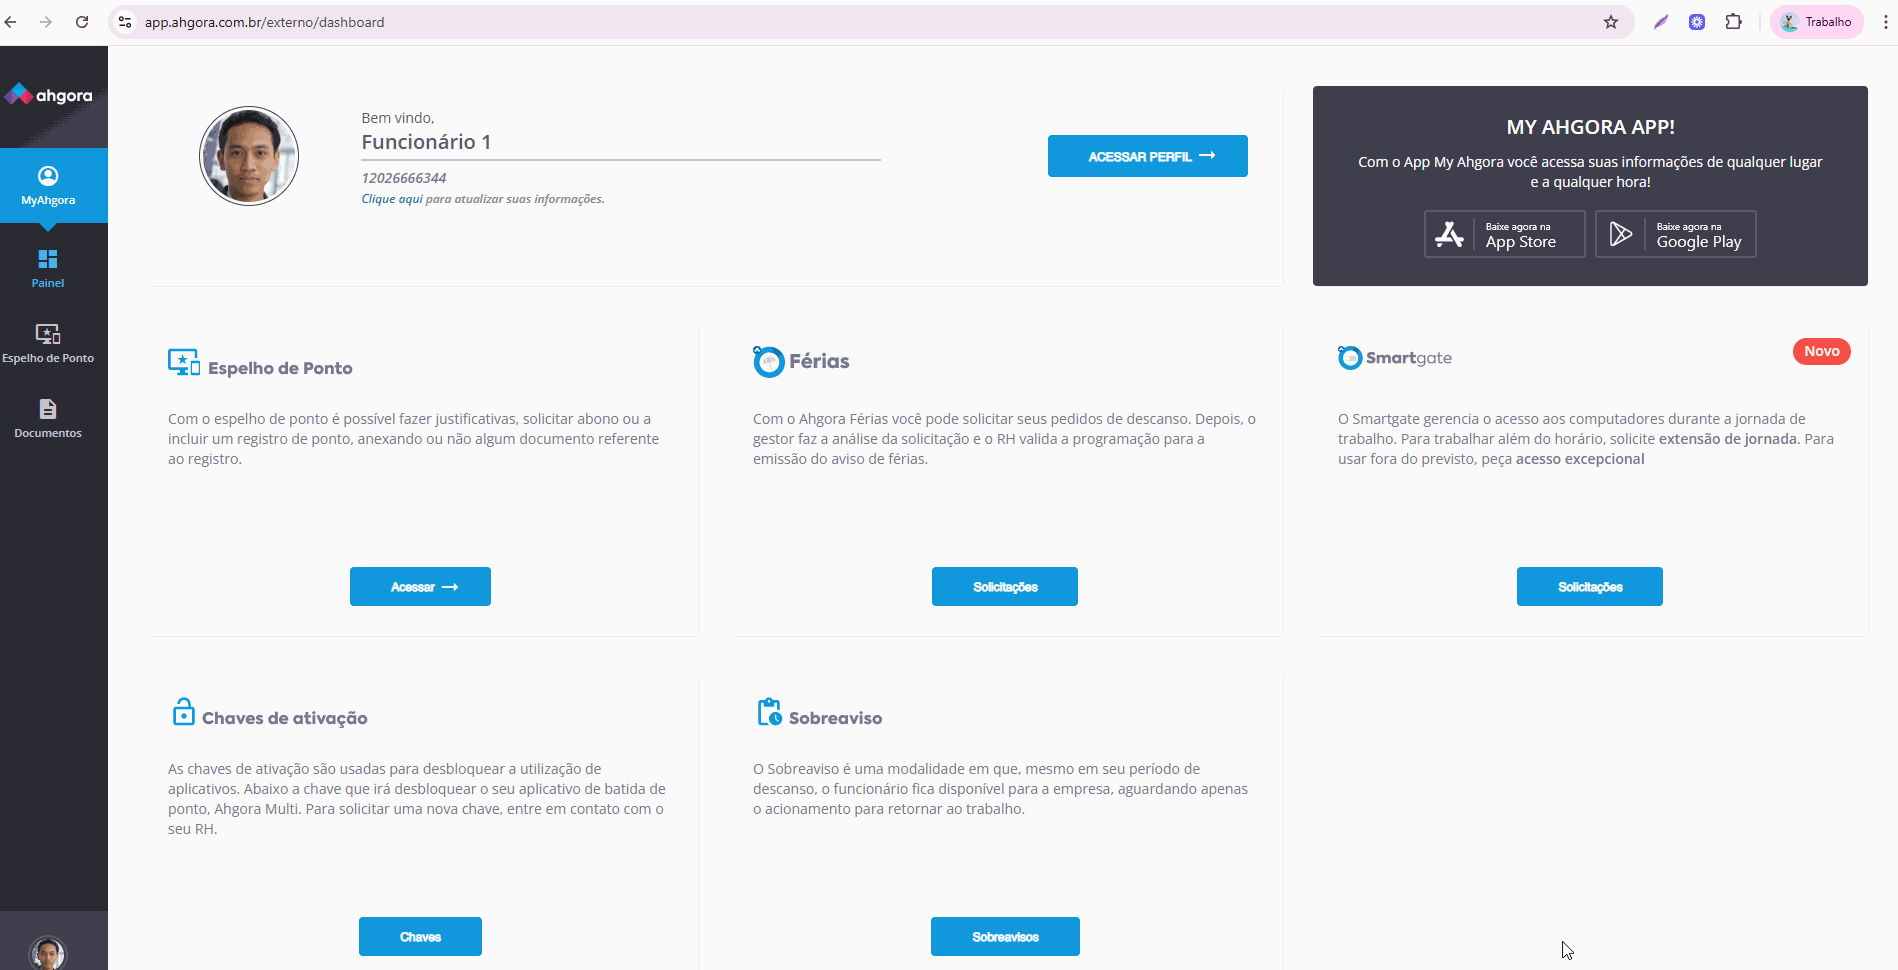Click the Funcionário 1 name text
This screenshot has height=970, width=1898.
tap(426, 142)
